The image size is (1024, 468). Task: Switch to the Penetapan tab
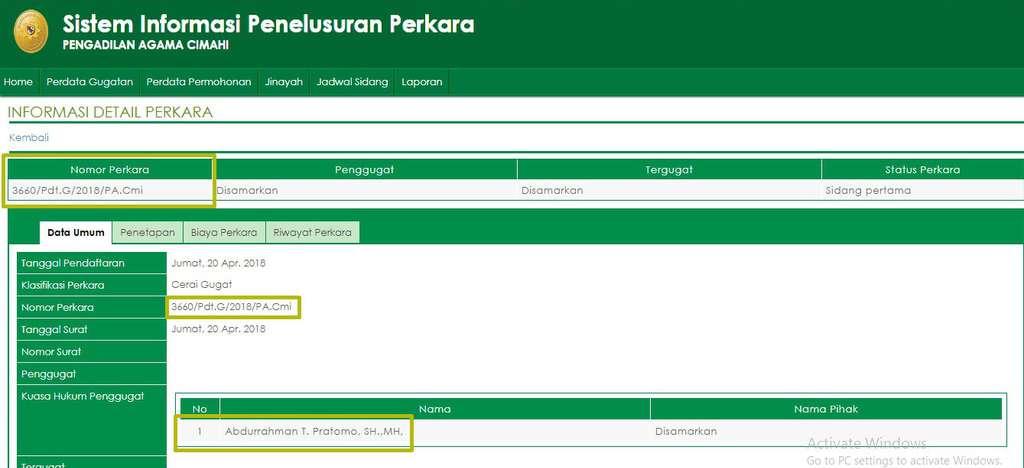tap(148, 232)
